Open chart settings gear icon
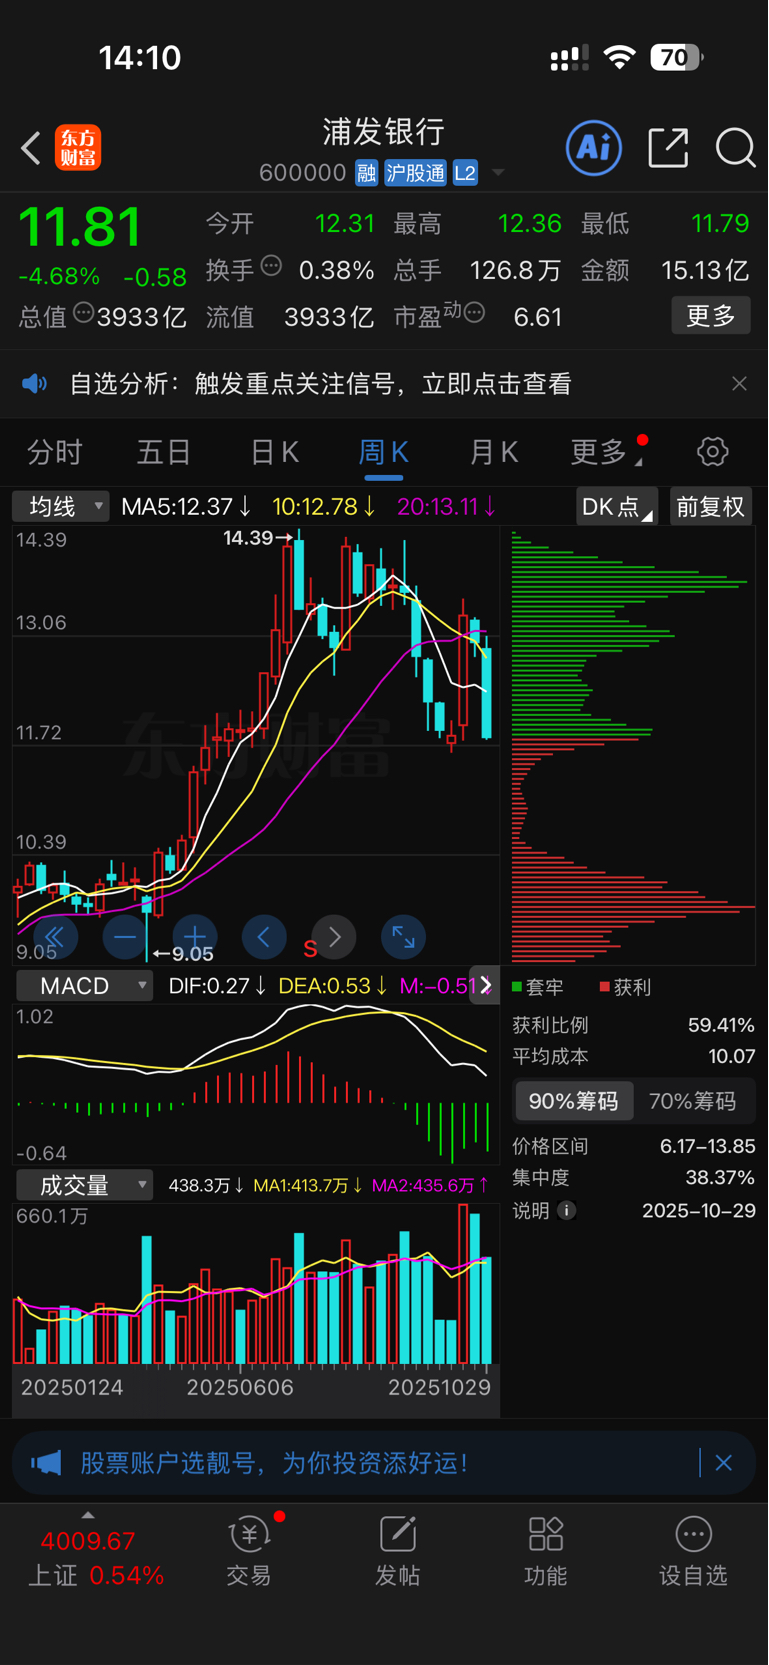Viewport: 769px width, 1665px height. point(713,452)
